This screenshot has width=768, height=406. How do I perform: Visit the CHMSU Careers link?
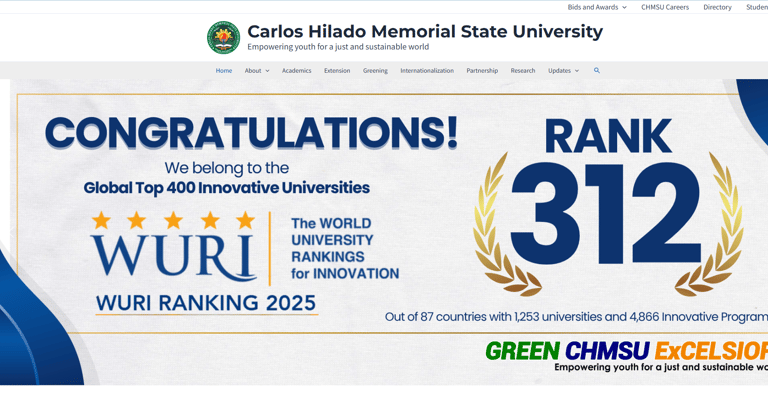pyautogui.click(x=665, y=7)
